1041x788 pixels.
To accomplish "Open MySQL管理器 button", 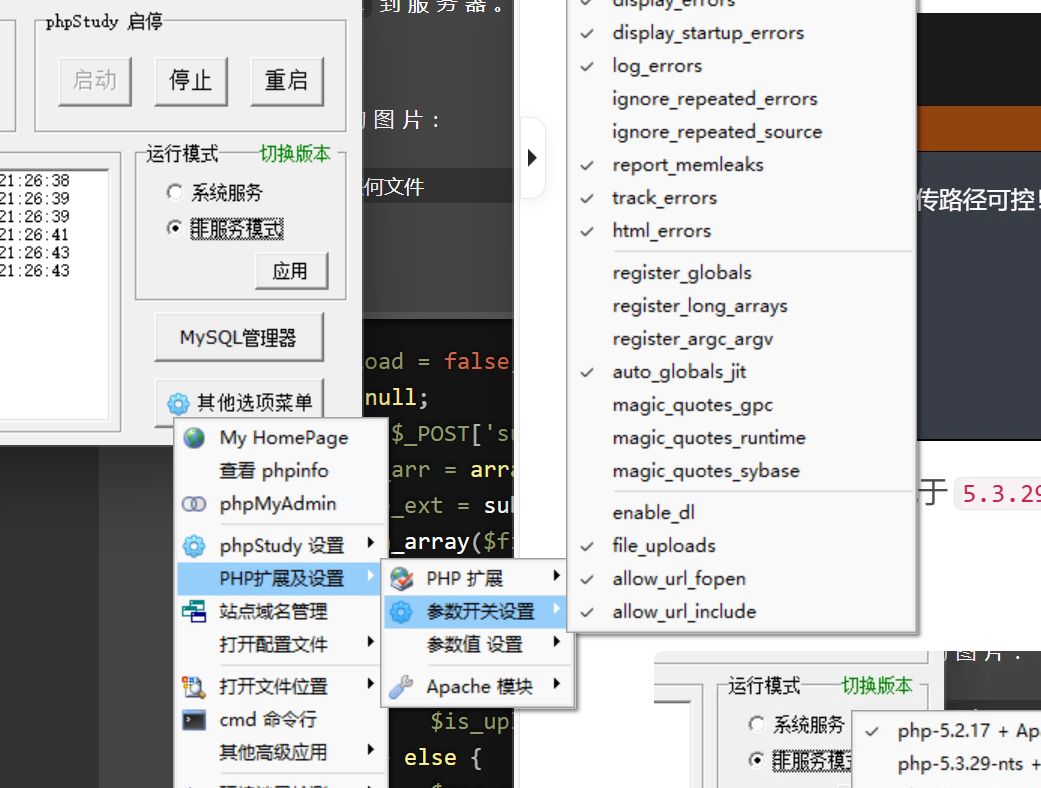I will (239, 337).
